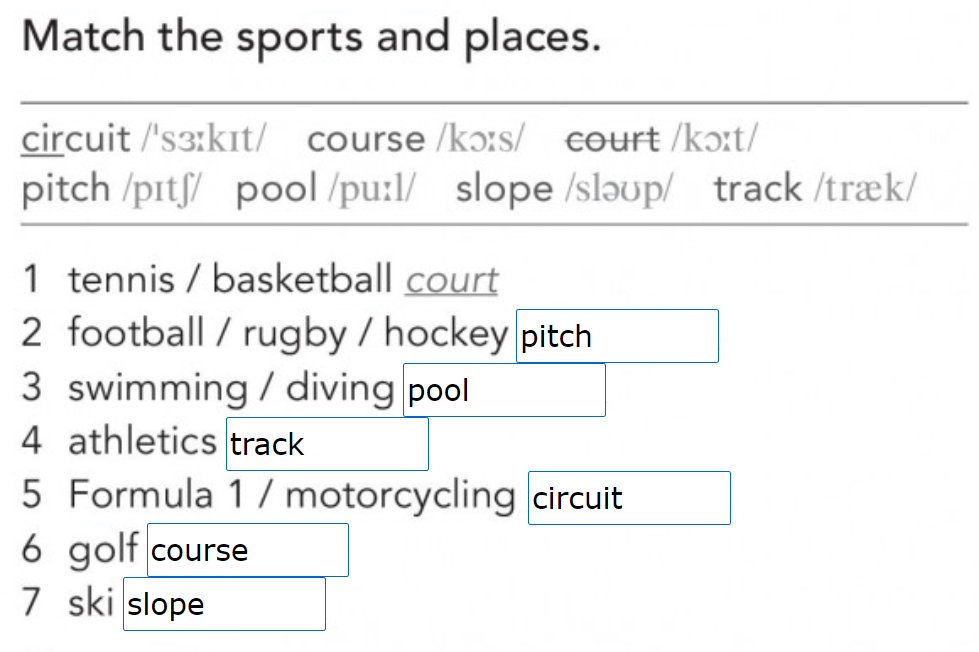
Task: Click the "Formula 1 / motorcycling" prompt text
Action: (292, 495)
